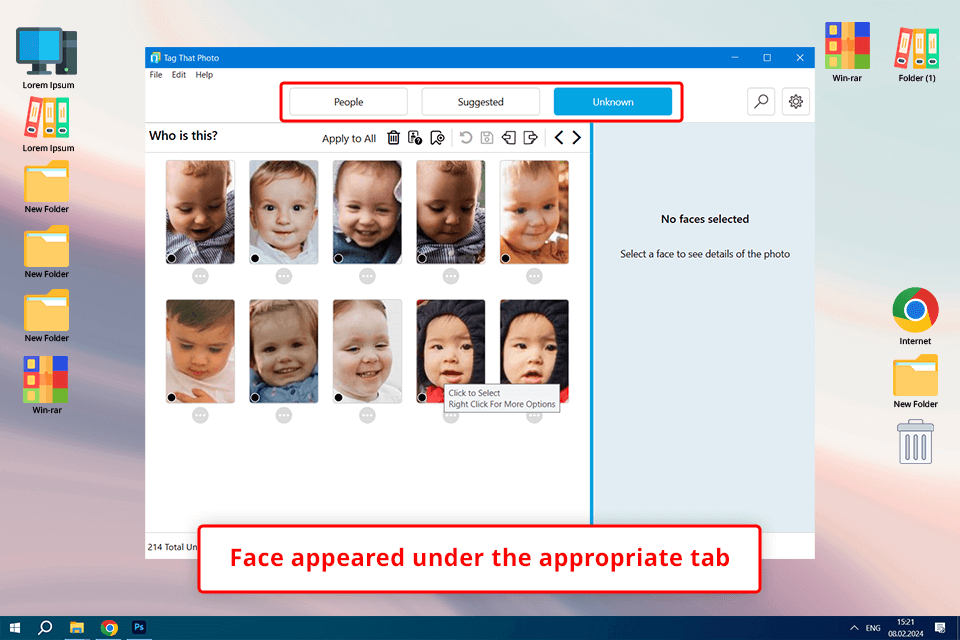Image resolution: width=960 pixels, height=640 pixels.
Task: Toggle selection dot on denim-shirt baby face
Action: pos(255,397)
